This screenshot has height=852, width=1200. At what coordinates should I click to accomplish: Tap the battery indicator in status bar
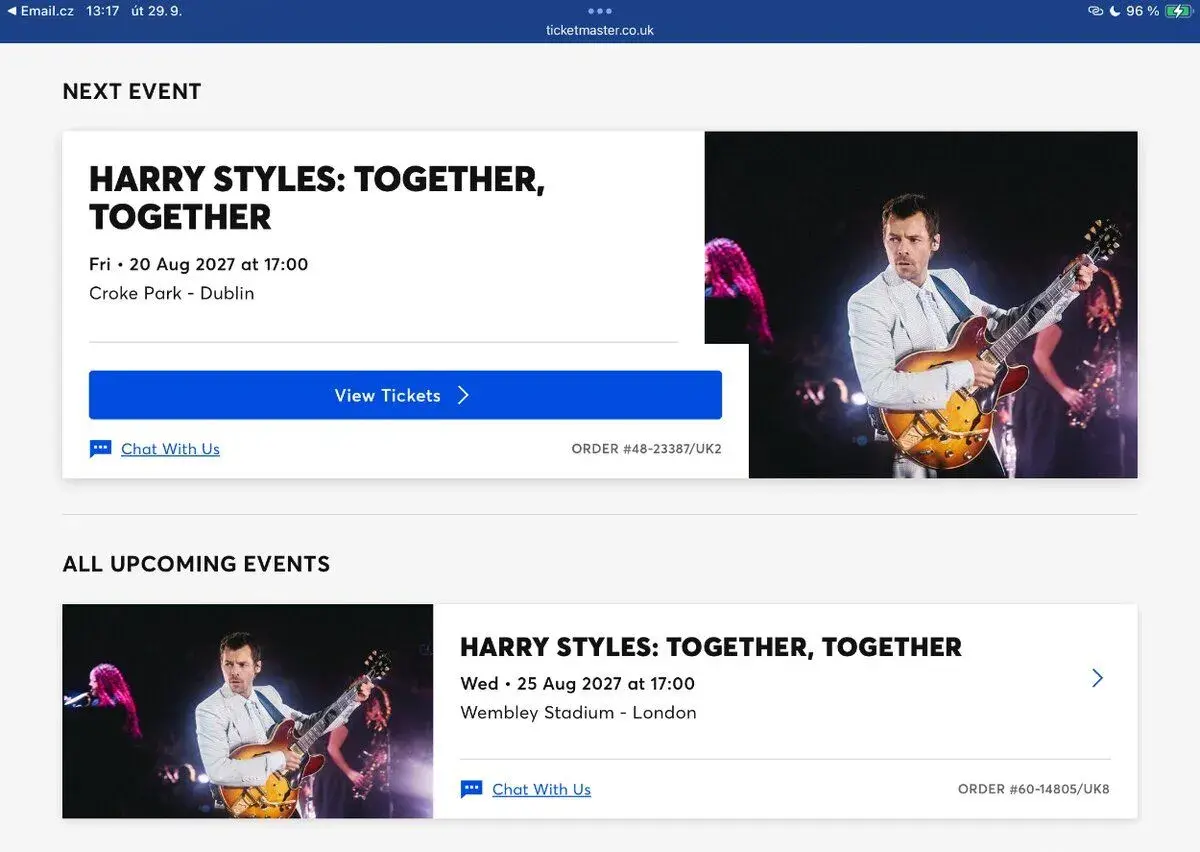point(1178,11)
